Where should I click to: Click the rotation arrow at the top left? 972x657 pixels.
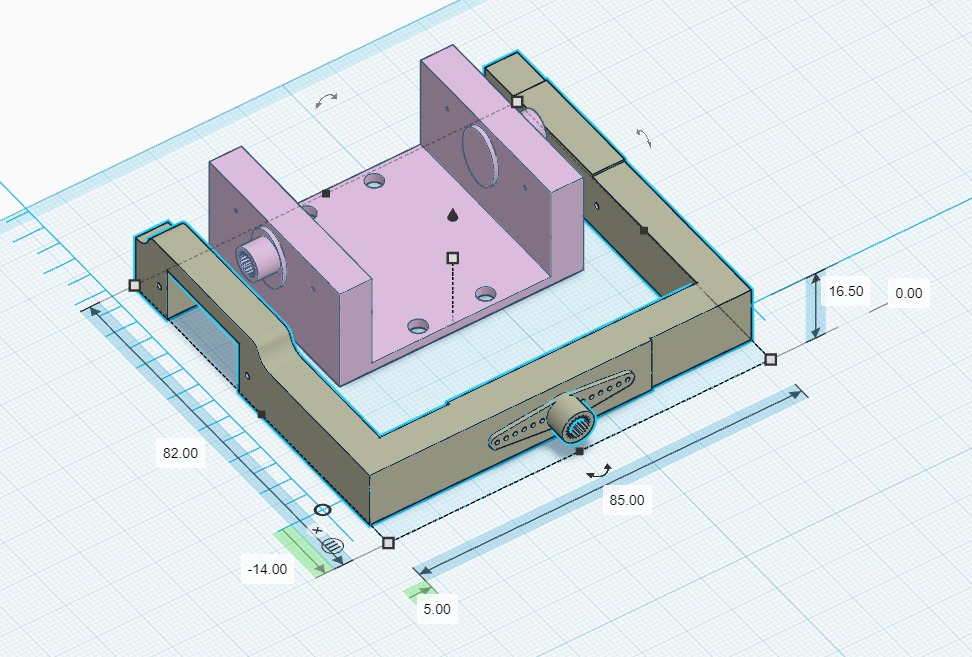coord(326,100)
